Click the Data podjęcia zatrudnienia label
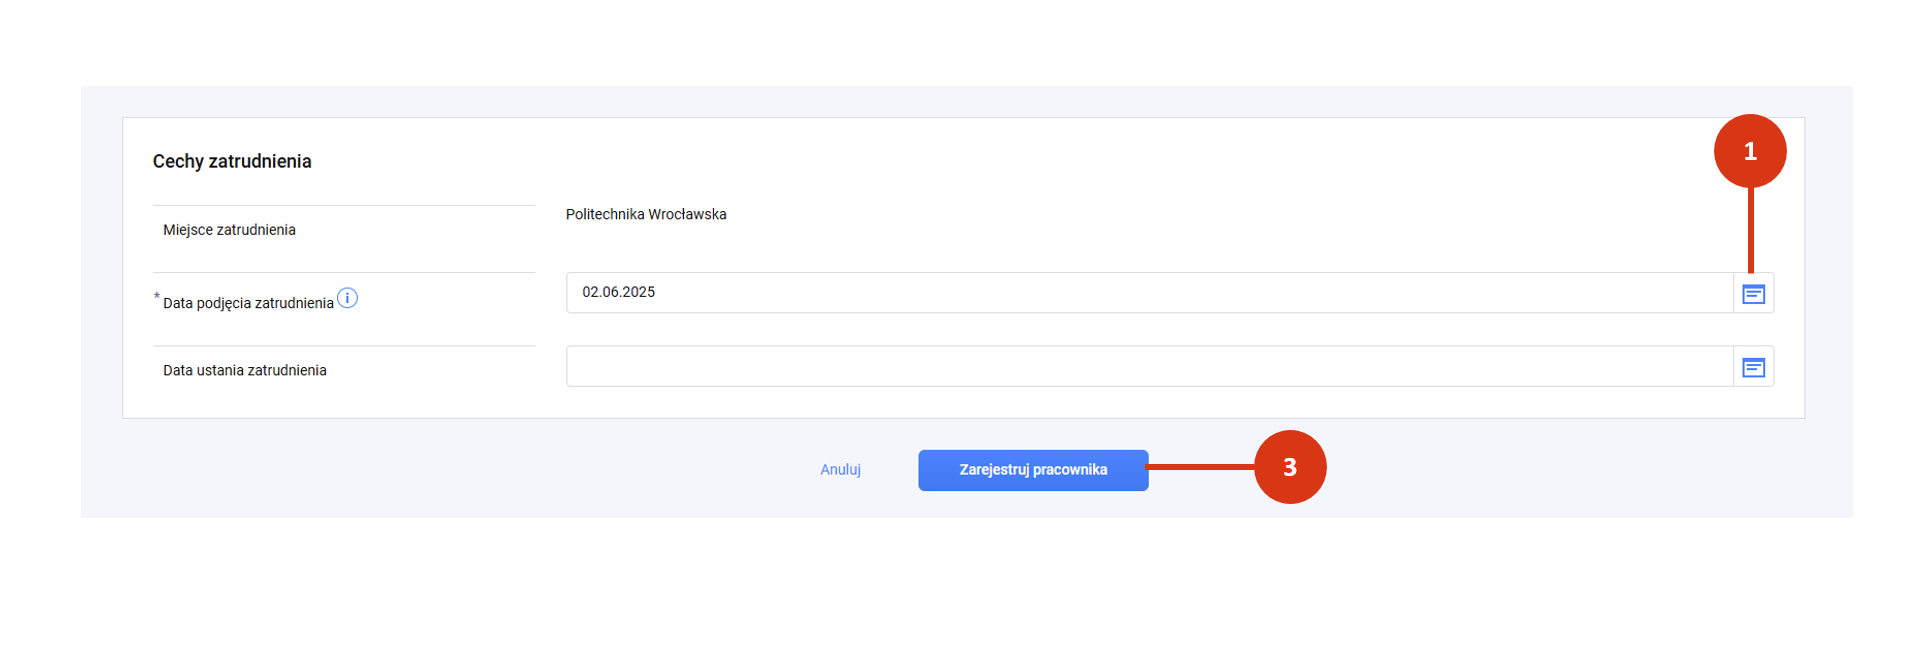The image size is (1919, 663). (x=248, y=303)
